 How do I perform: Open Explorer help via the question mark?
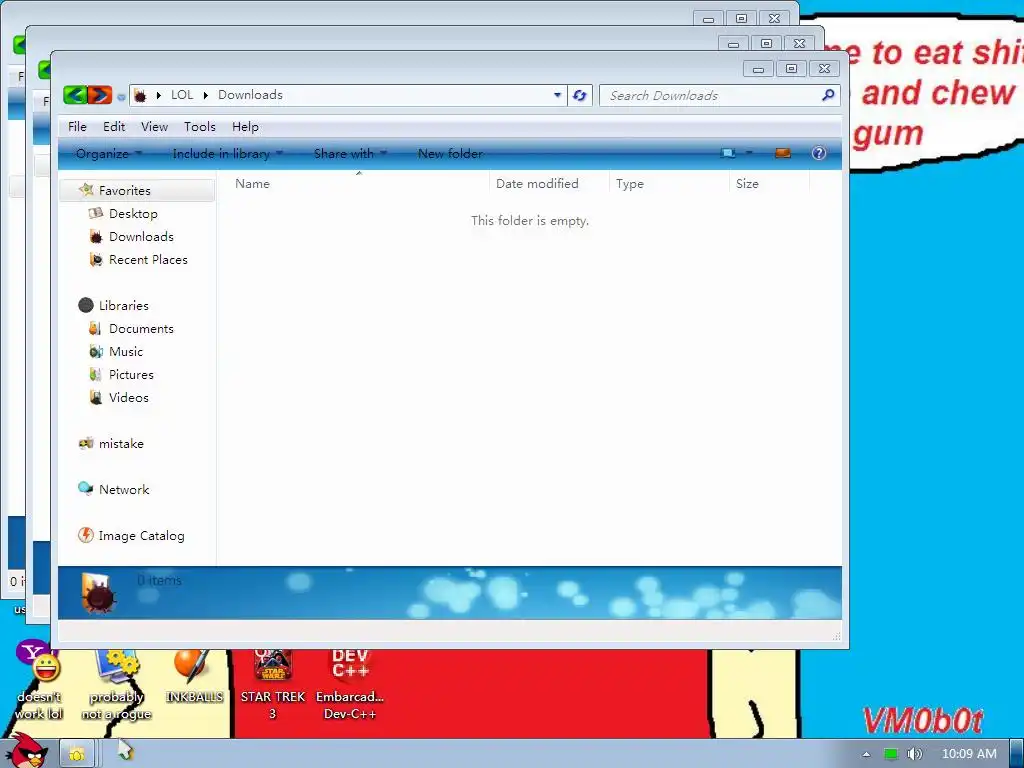pos(818,153)
